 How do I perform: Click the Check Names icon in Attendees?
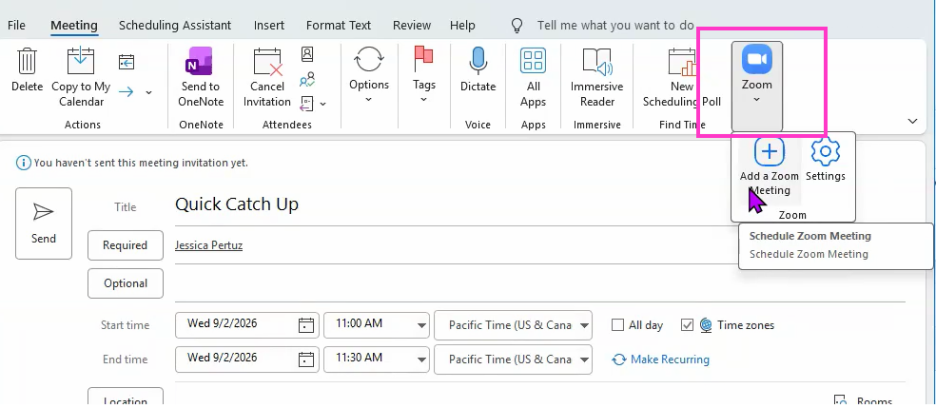point(307,79)
